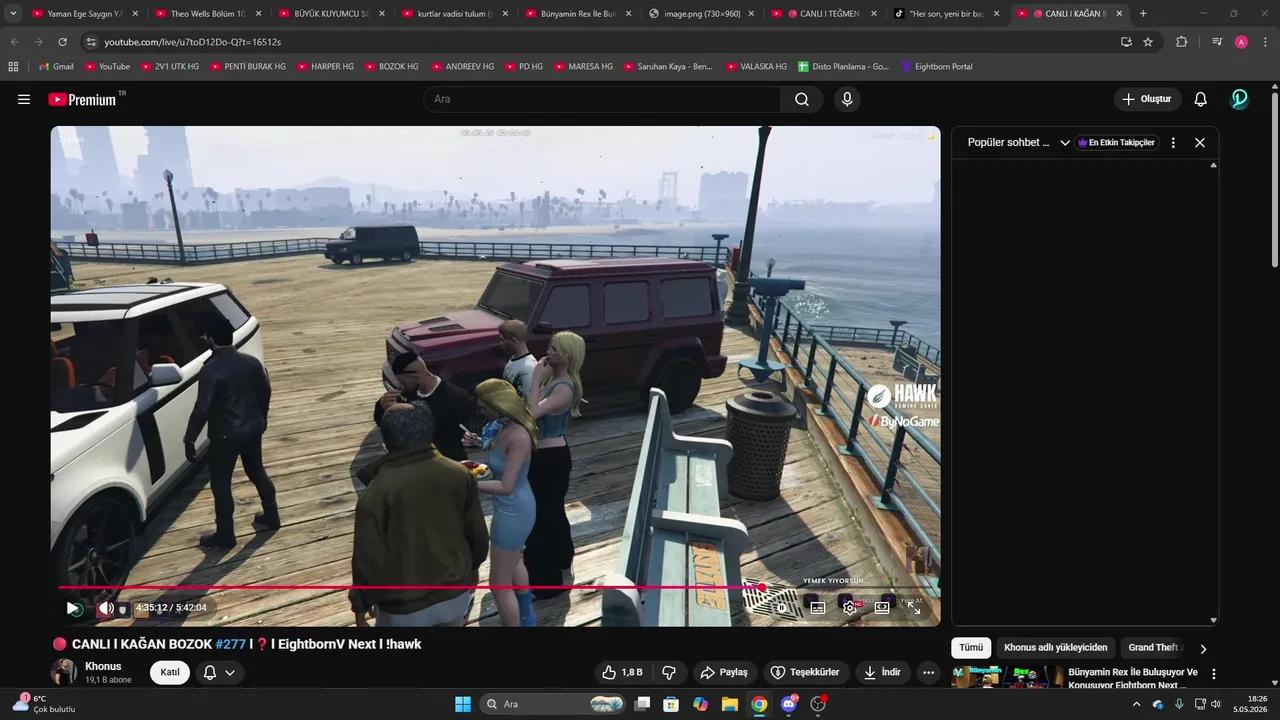
Task: Open the 'Eightborn Portal' bookmark
Action: [x=936, y=66]
